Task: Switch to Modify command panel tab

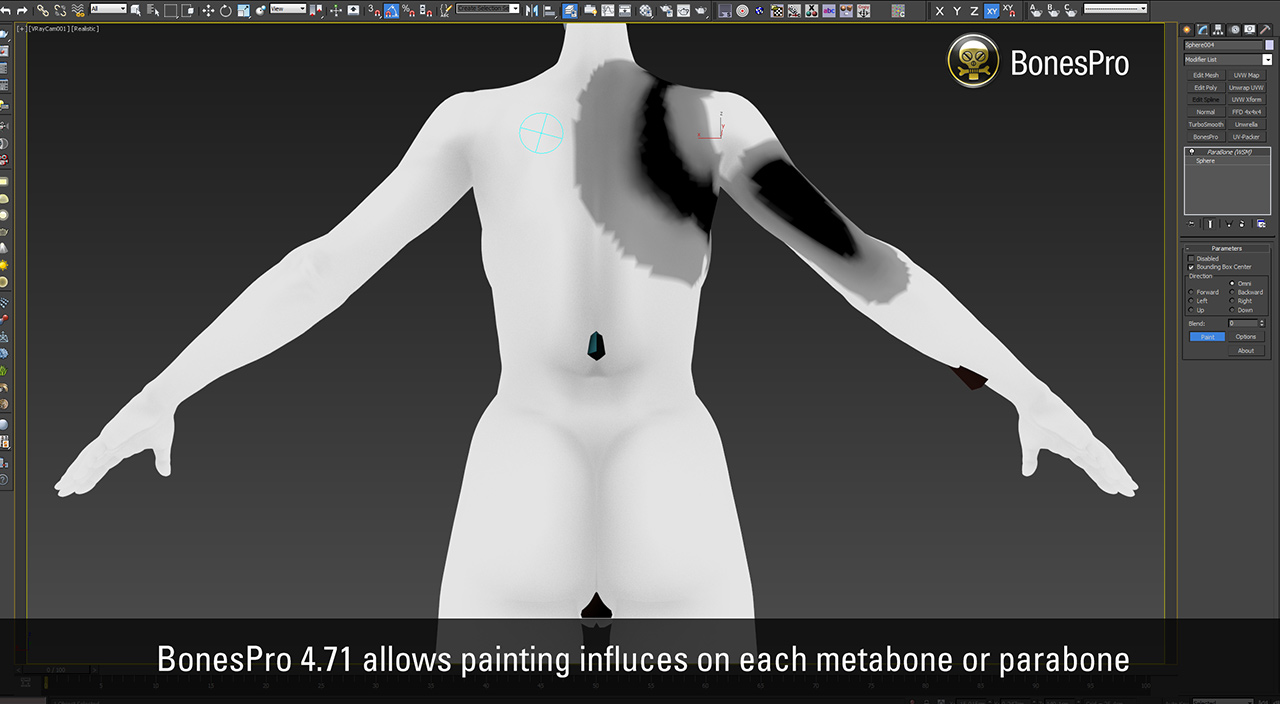Action: pos(1202,29)
